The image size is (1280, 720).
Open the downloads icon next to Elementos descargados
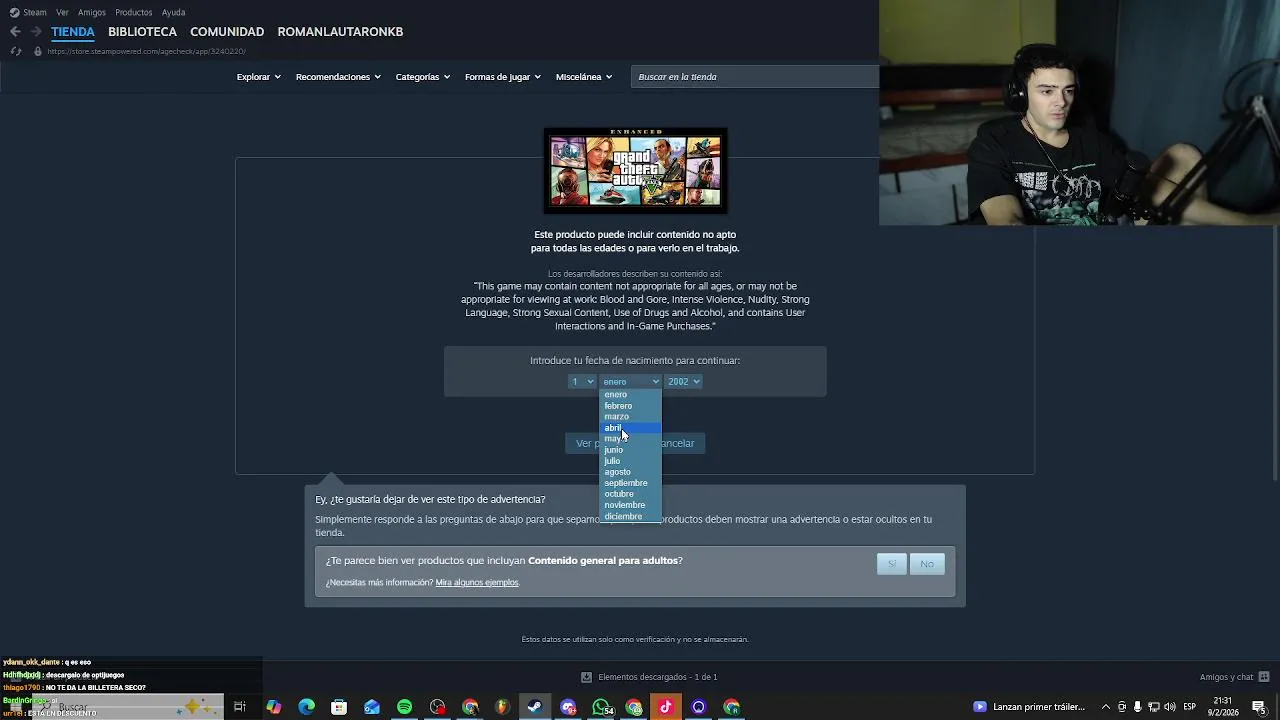pyautogui.click(x=587, y=677)
